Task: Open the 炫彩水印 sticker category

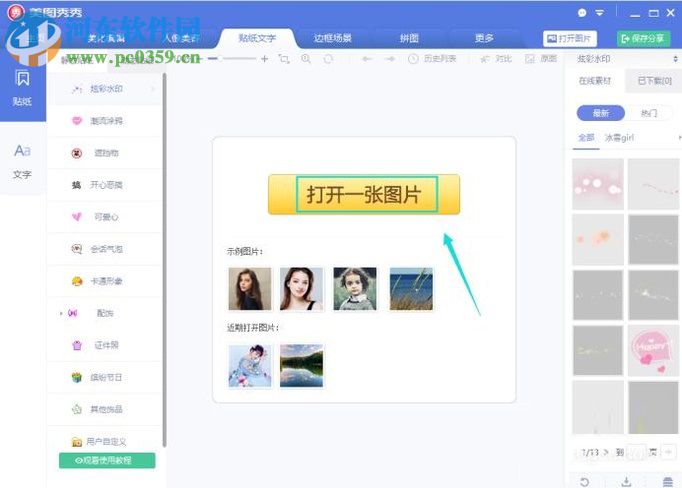Action: [104, 89]
